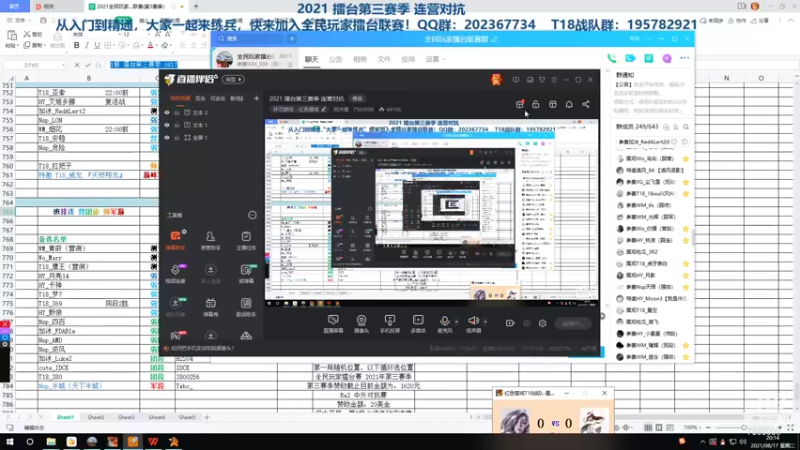Switch to the Sheet5 worksheet tab
The height and width of the screenshot is (450, 800).
[x=187, y=417]
